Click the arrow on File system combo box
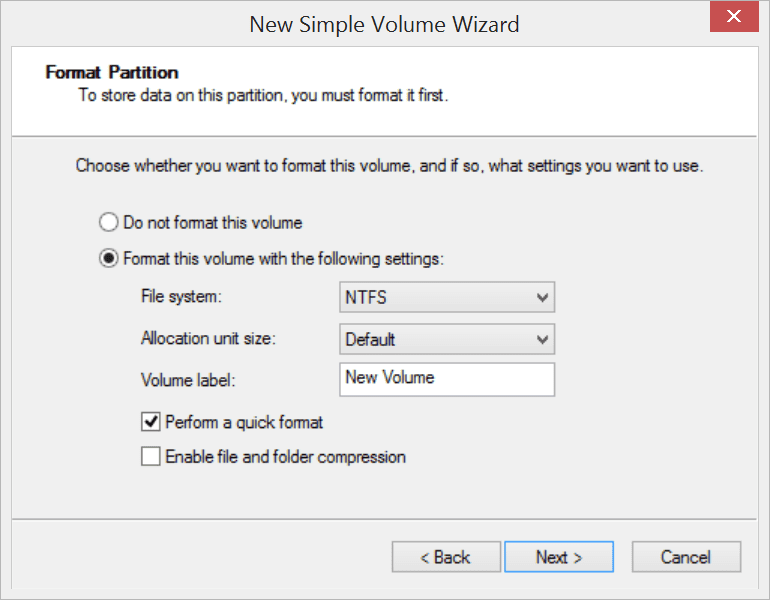The height and width of the screenshot is (600, 770). click(x=542, y=298)
